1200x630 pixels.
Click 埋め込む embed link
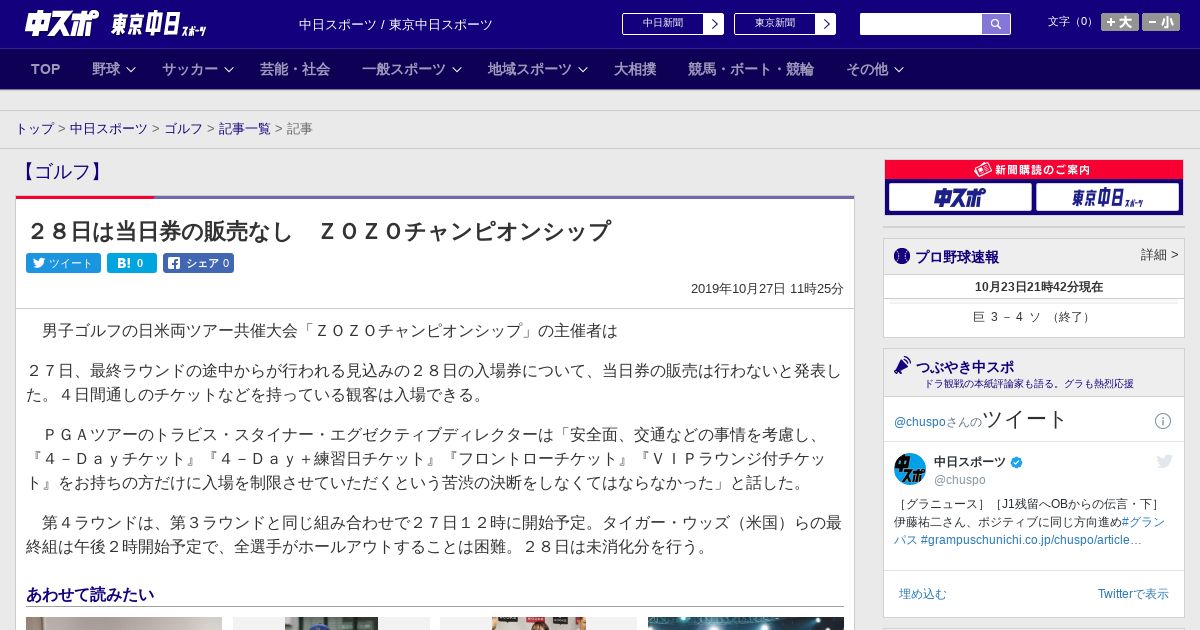point(922,594)
